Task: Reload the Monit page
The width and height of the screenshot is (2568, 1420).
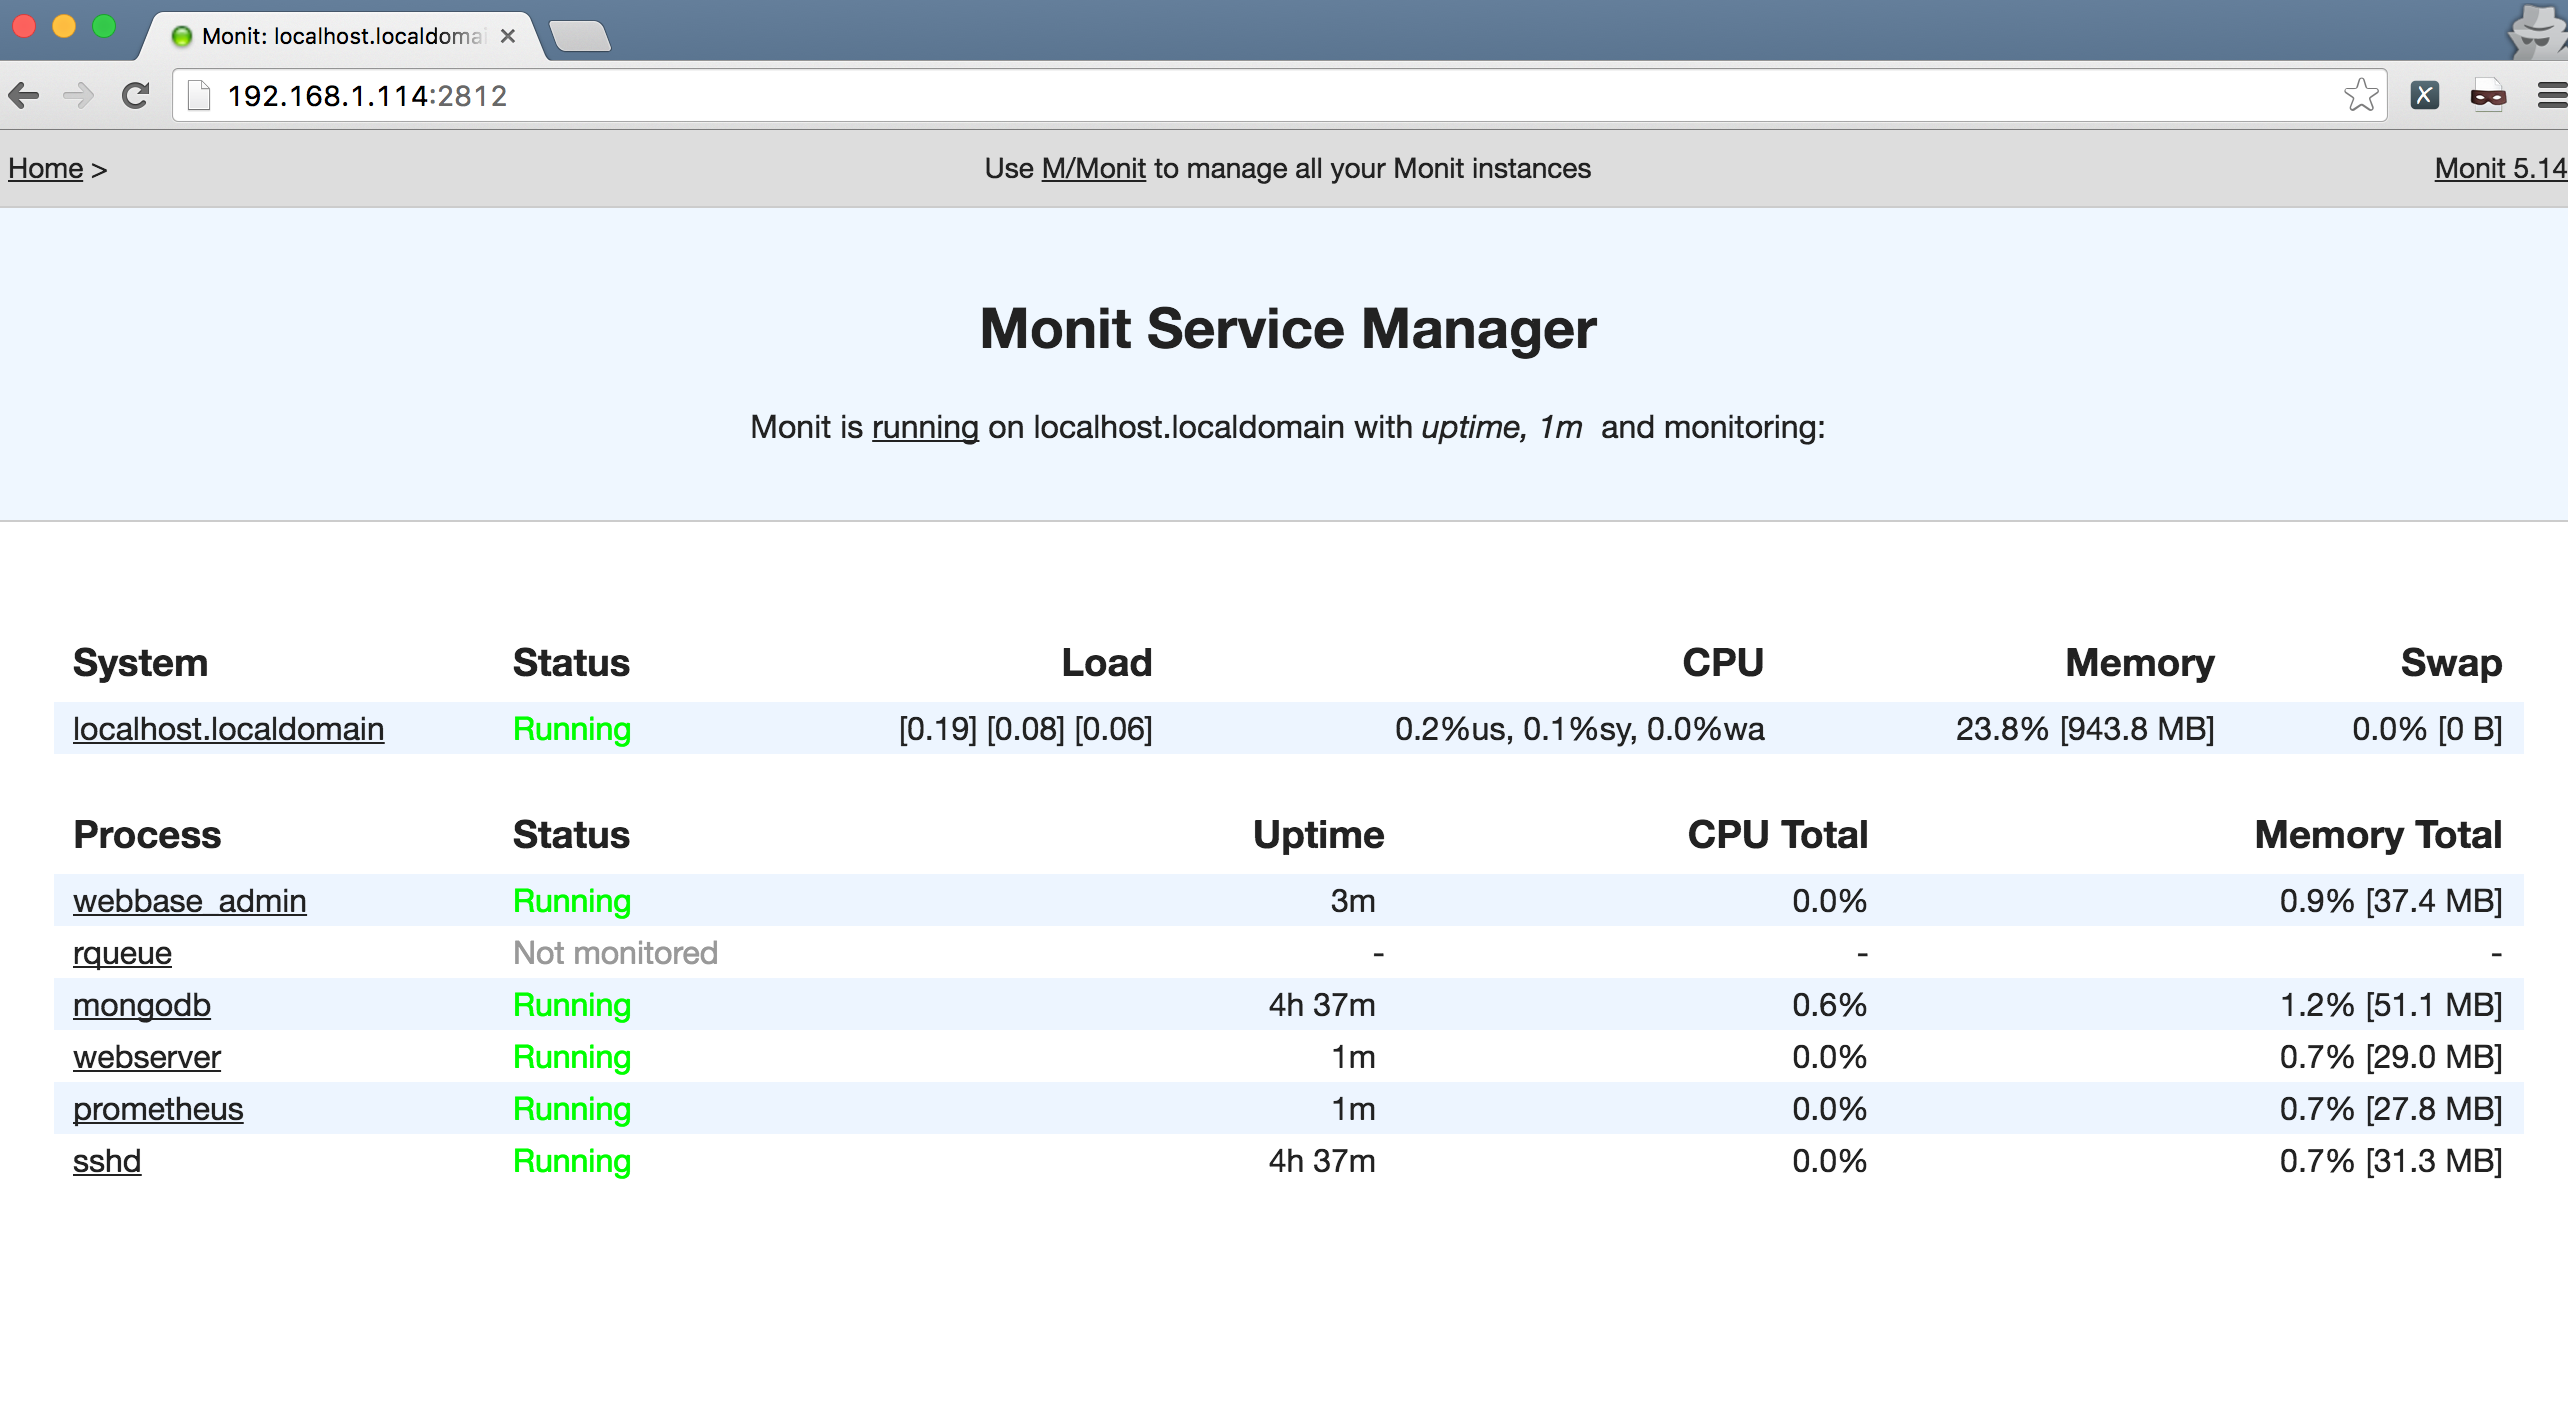Action: click(136, 96)
